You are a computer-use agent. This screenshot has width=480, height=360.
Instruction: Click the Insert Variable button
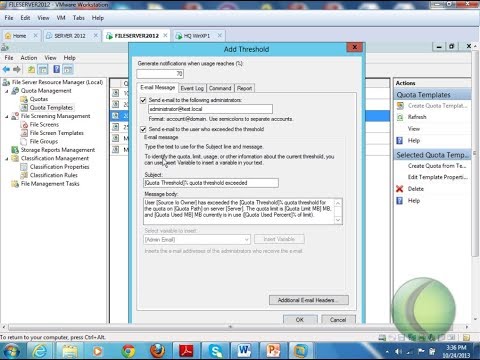click(x=279, y=239)
